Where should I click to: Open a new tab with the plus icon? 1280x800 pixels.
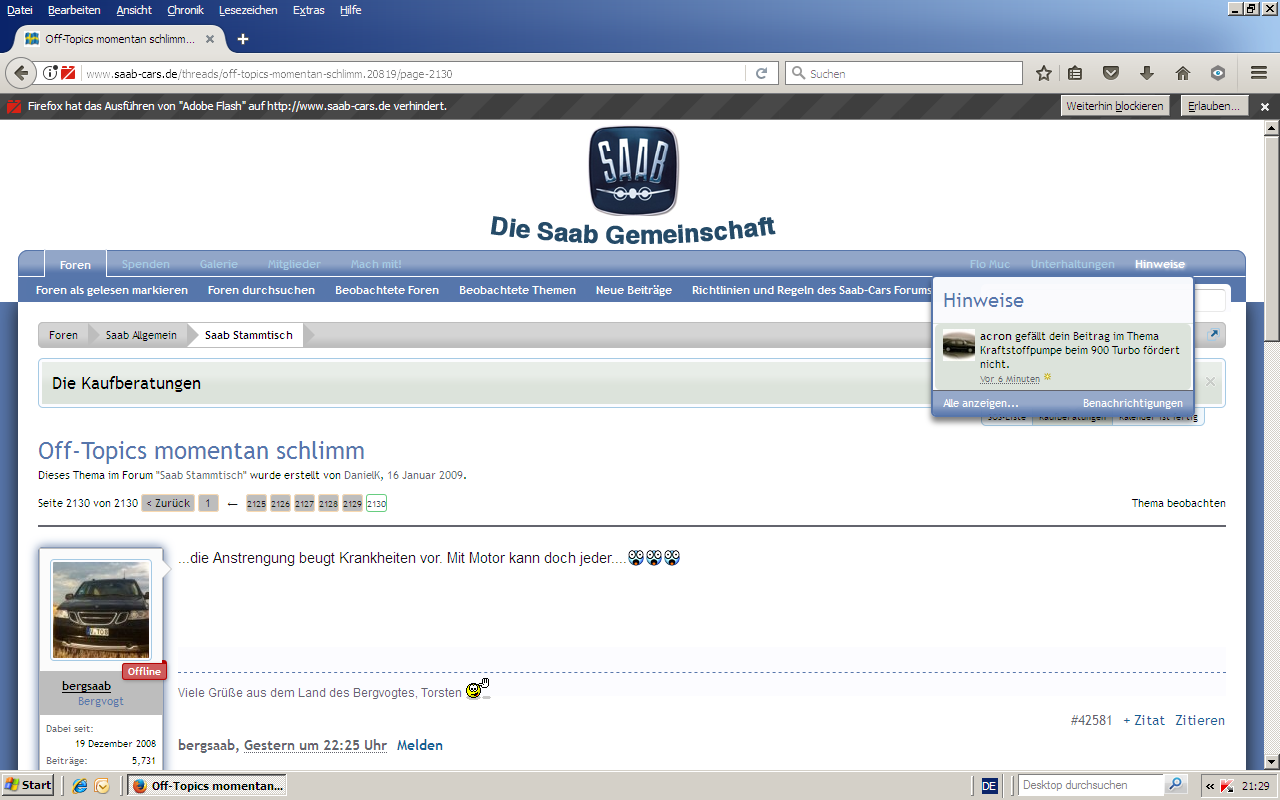242,39
